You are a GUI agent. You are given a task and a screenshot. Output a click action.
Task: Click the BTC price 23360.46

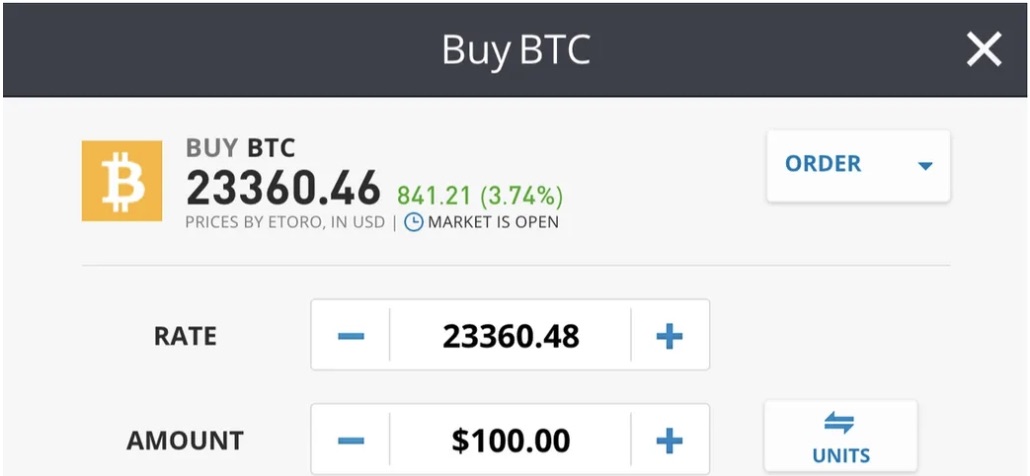283,187
